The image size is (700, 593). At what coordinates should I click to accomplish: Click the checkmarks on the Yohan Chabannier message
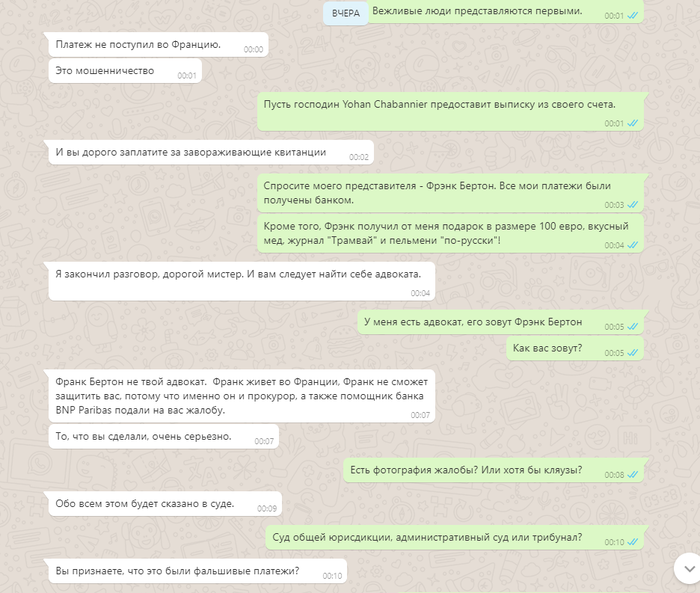pyautogui.click(x=633, y=123)
